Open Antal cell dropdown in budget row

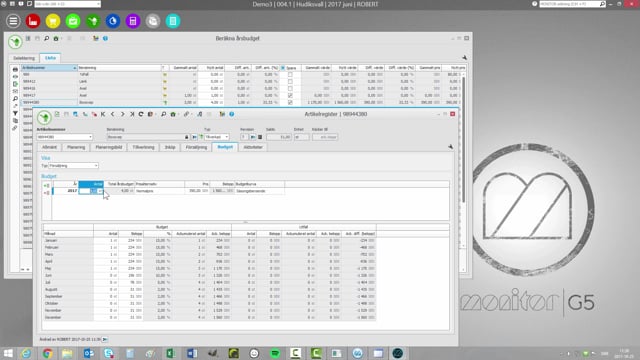coord(100,191)
